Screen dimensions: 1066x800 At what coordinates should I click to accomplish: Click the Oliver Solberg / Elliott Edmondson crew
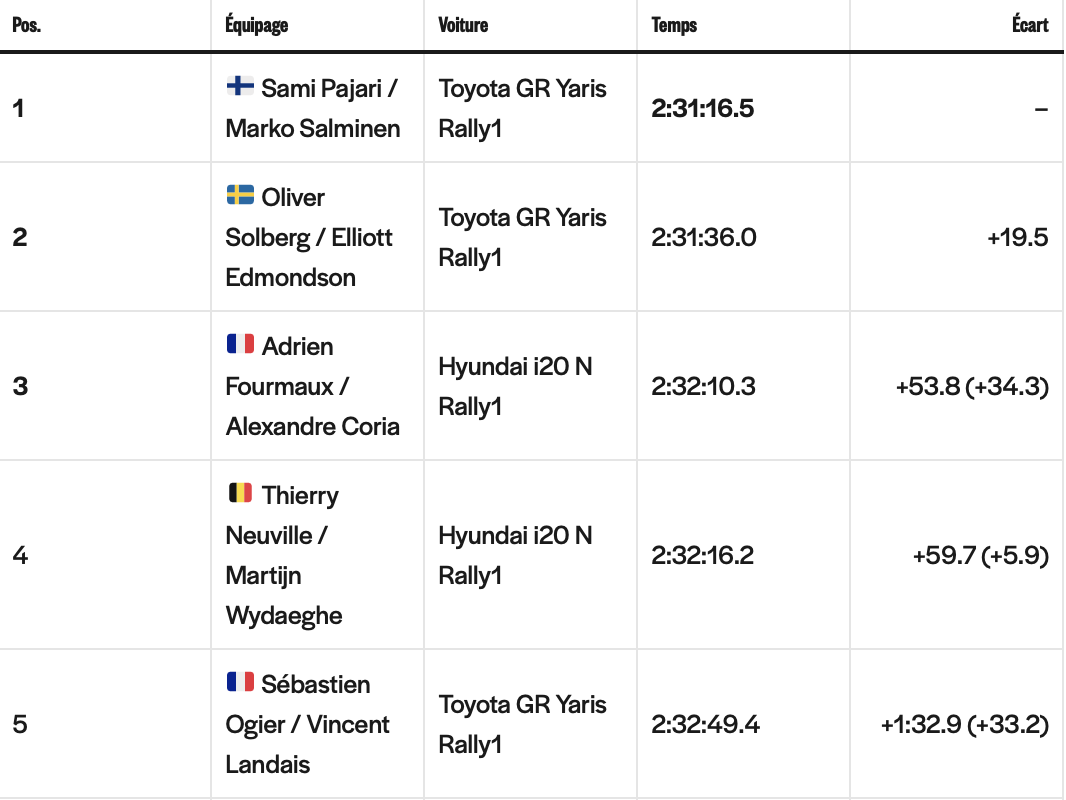(309, 237)
